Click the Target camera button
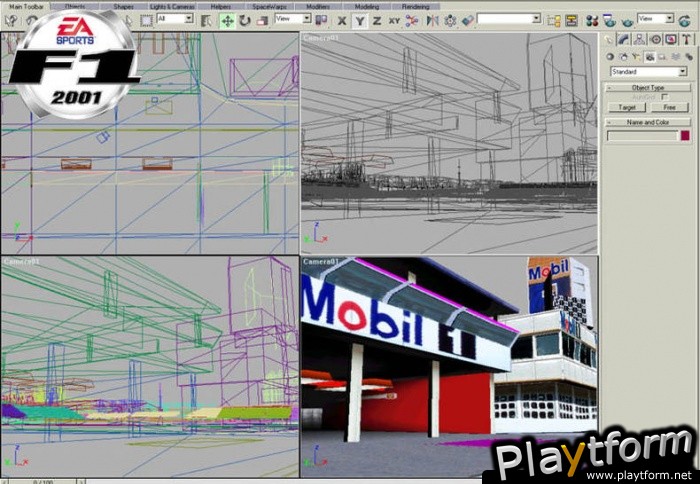700x484 pixels. coord(627,108)
